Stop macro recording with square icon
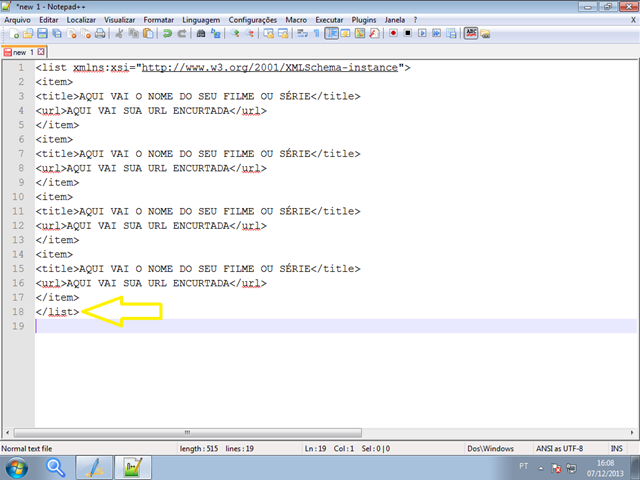 pos(407,33)
